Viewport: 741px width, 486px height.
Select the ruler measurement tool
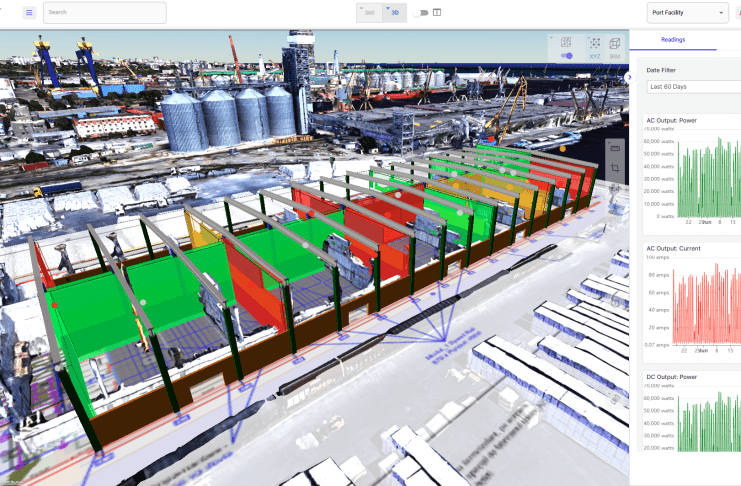coord(615,148)
